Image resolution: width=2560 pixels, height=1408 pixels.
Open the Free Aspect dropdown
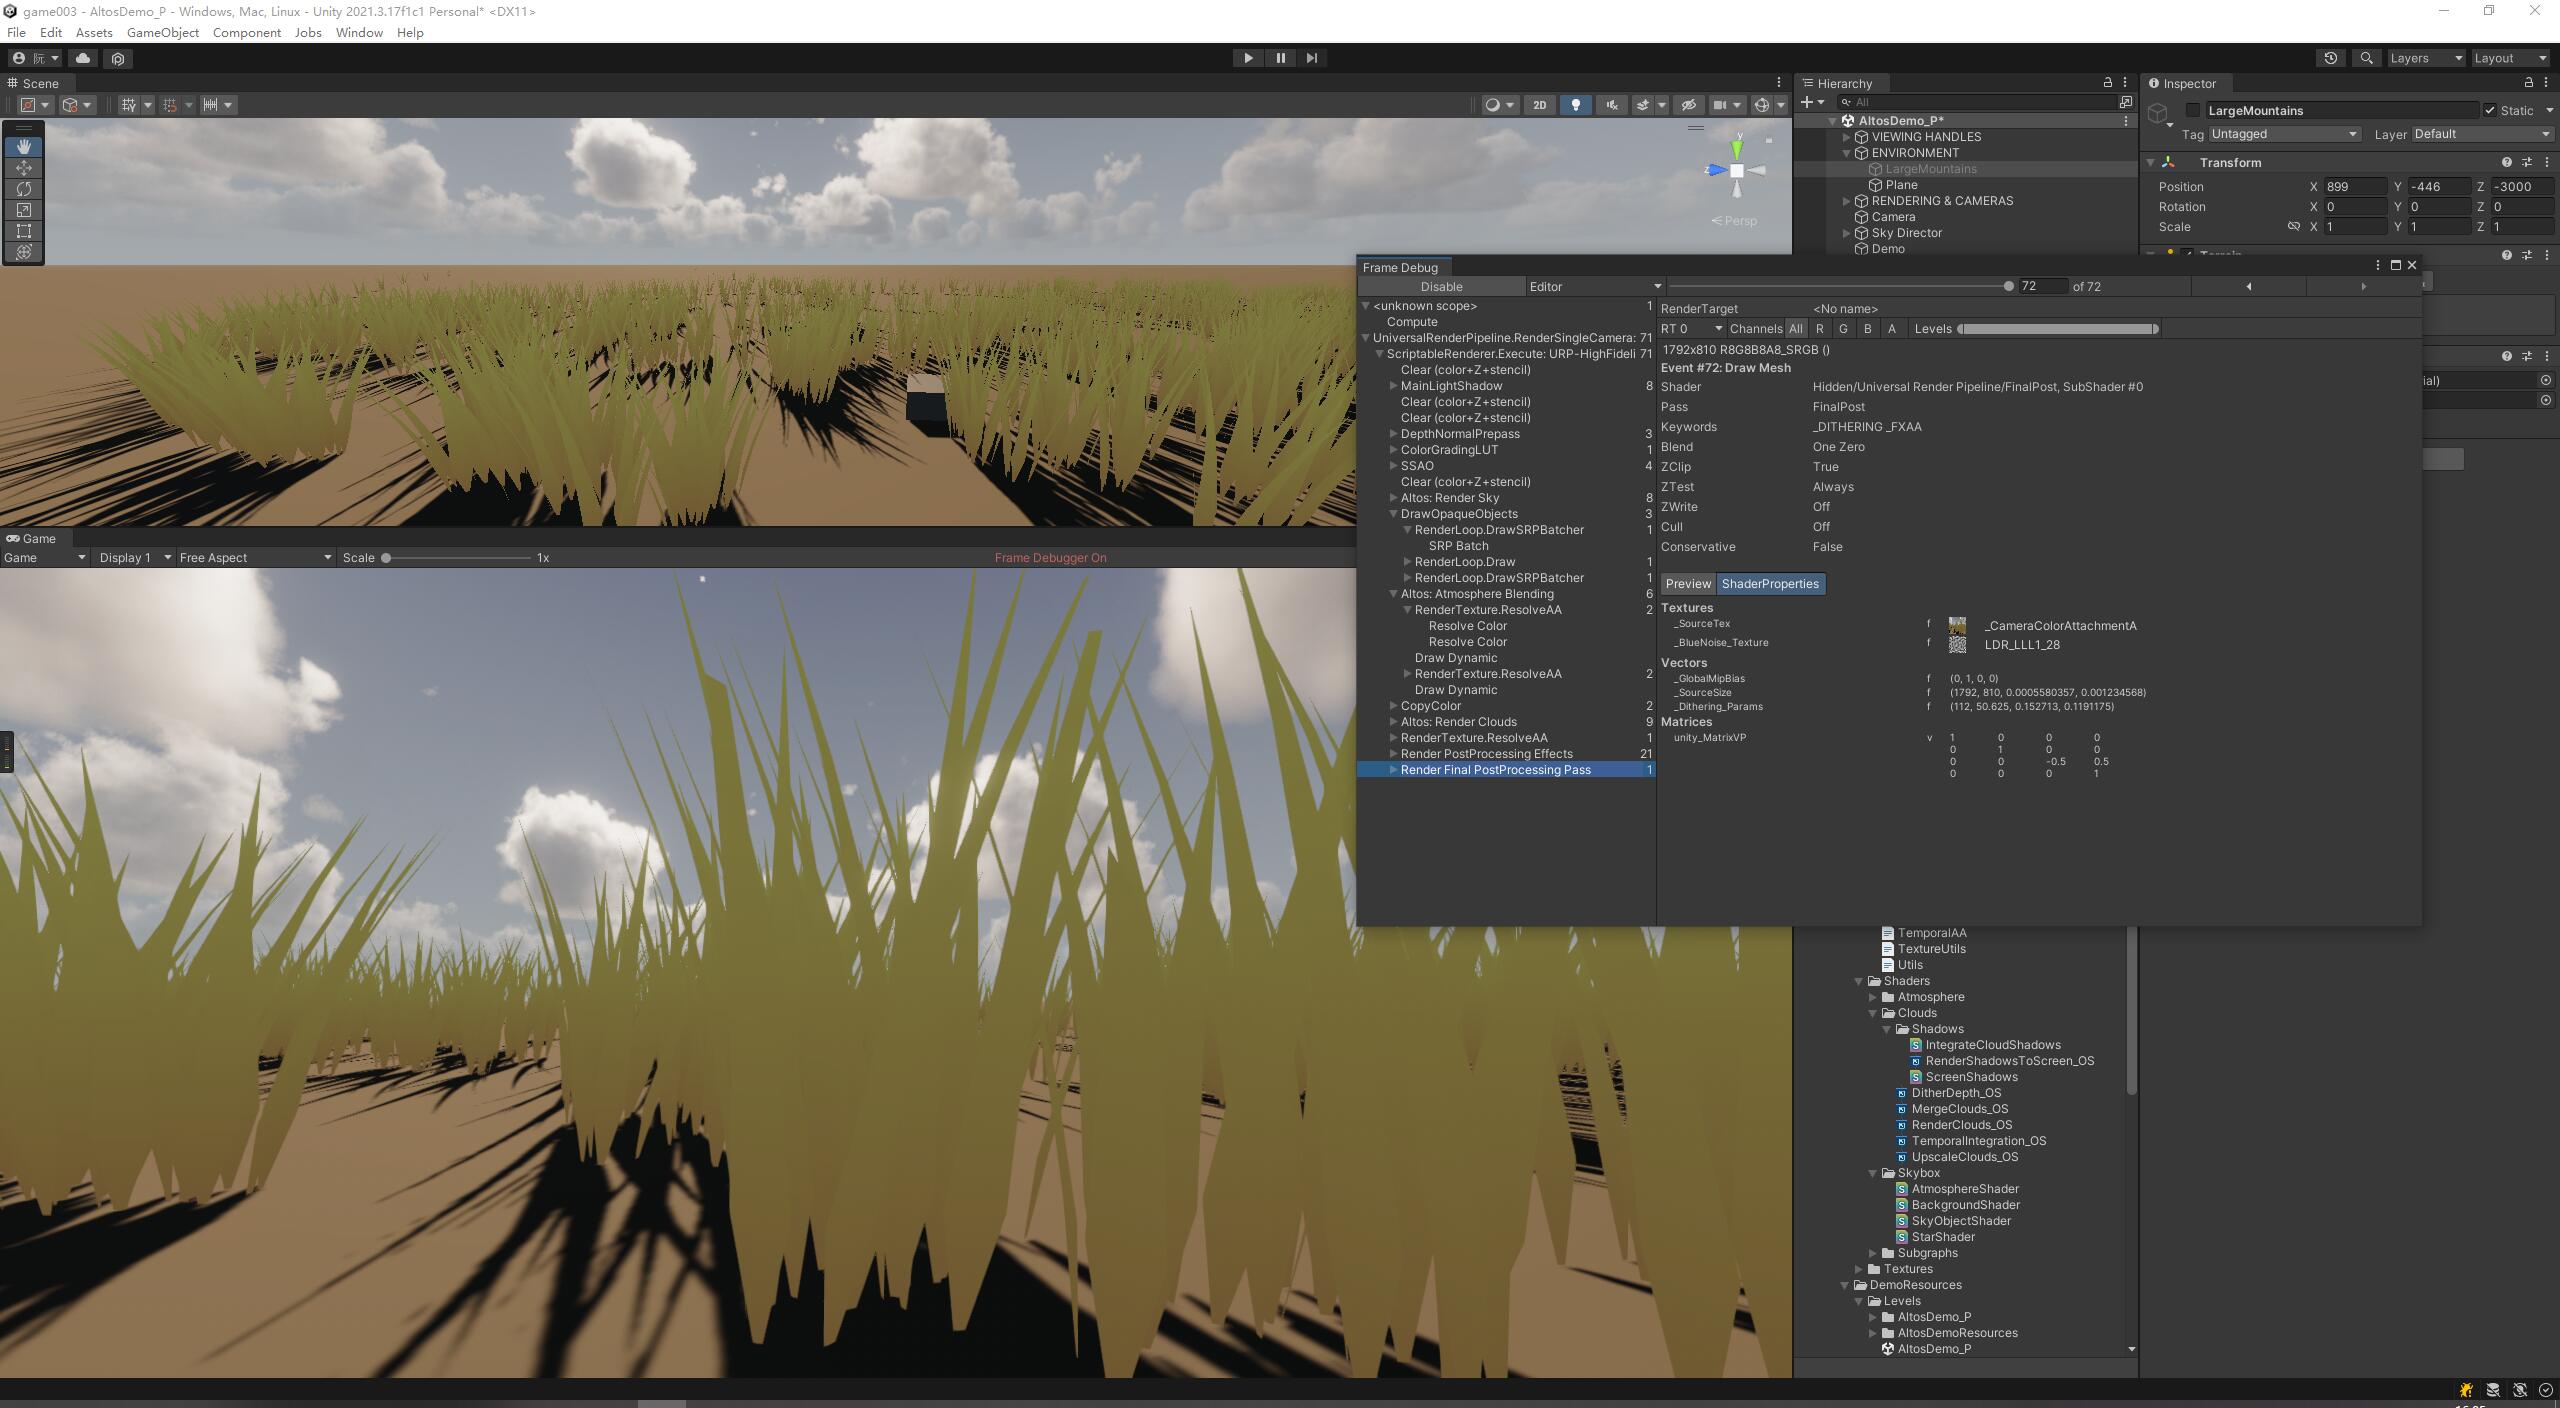pos(255,558)
